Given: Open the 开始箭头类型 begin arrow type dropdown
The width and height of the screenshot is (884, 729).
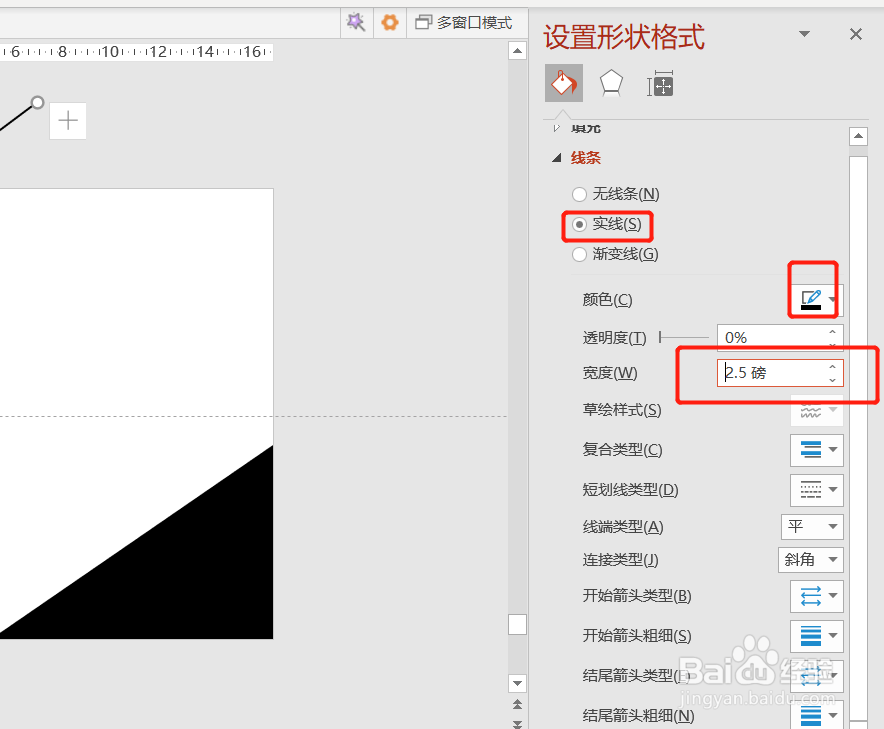Looking at the screenshot, I should point(816,596).
